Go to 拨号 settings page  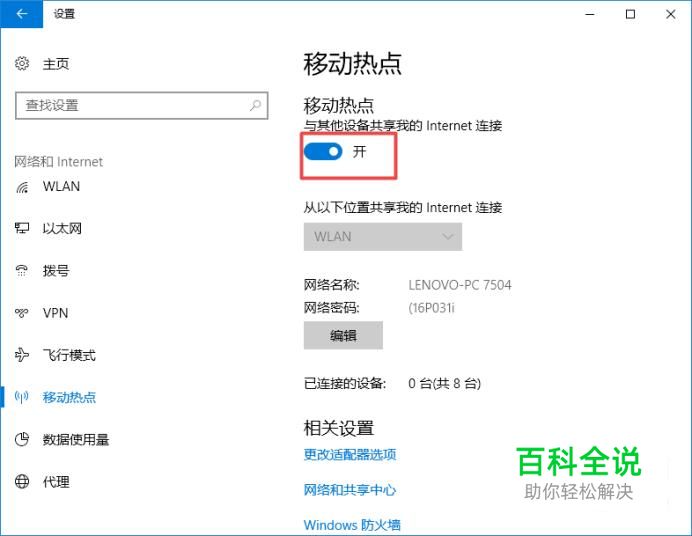click(x=56, y=270)
